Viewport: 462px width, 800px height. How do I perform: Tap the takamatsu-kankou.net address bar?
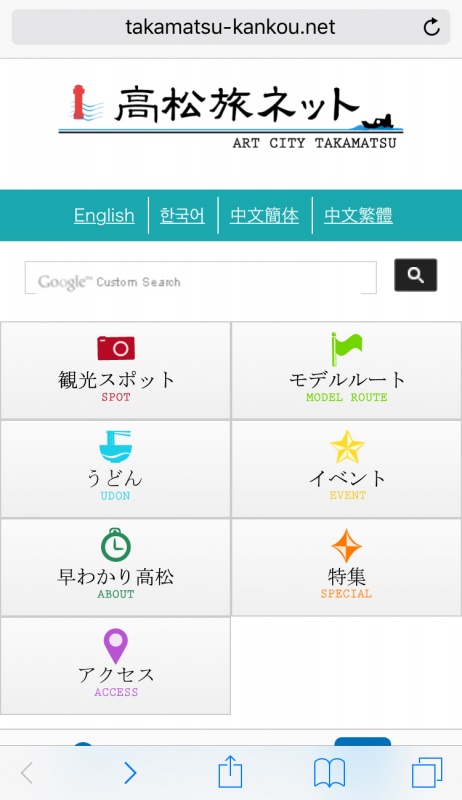[230, 27]
